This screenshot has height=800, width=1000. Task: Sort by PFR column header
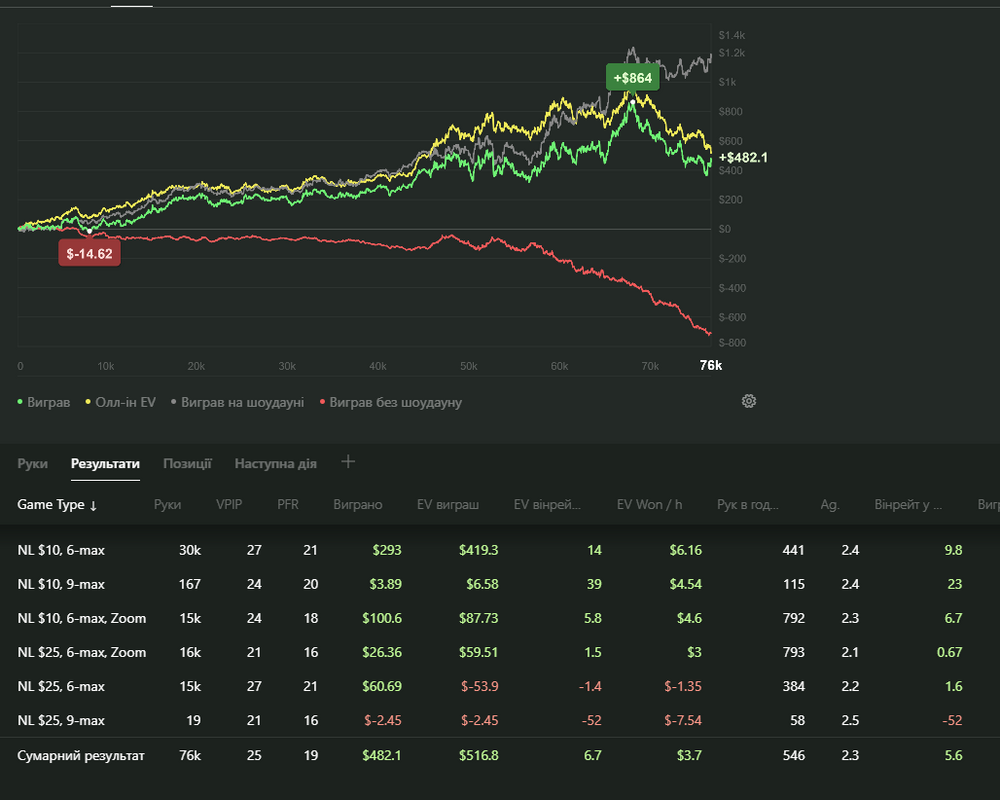(288, 505)
